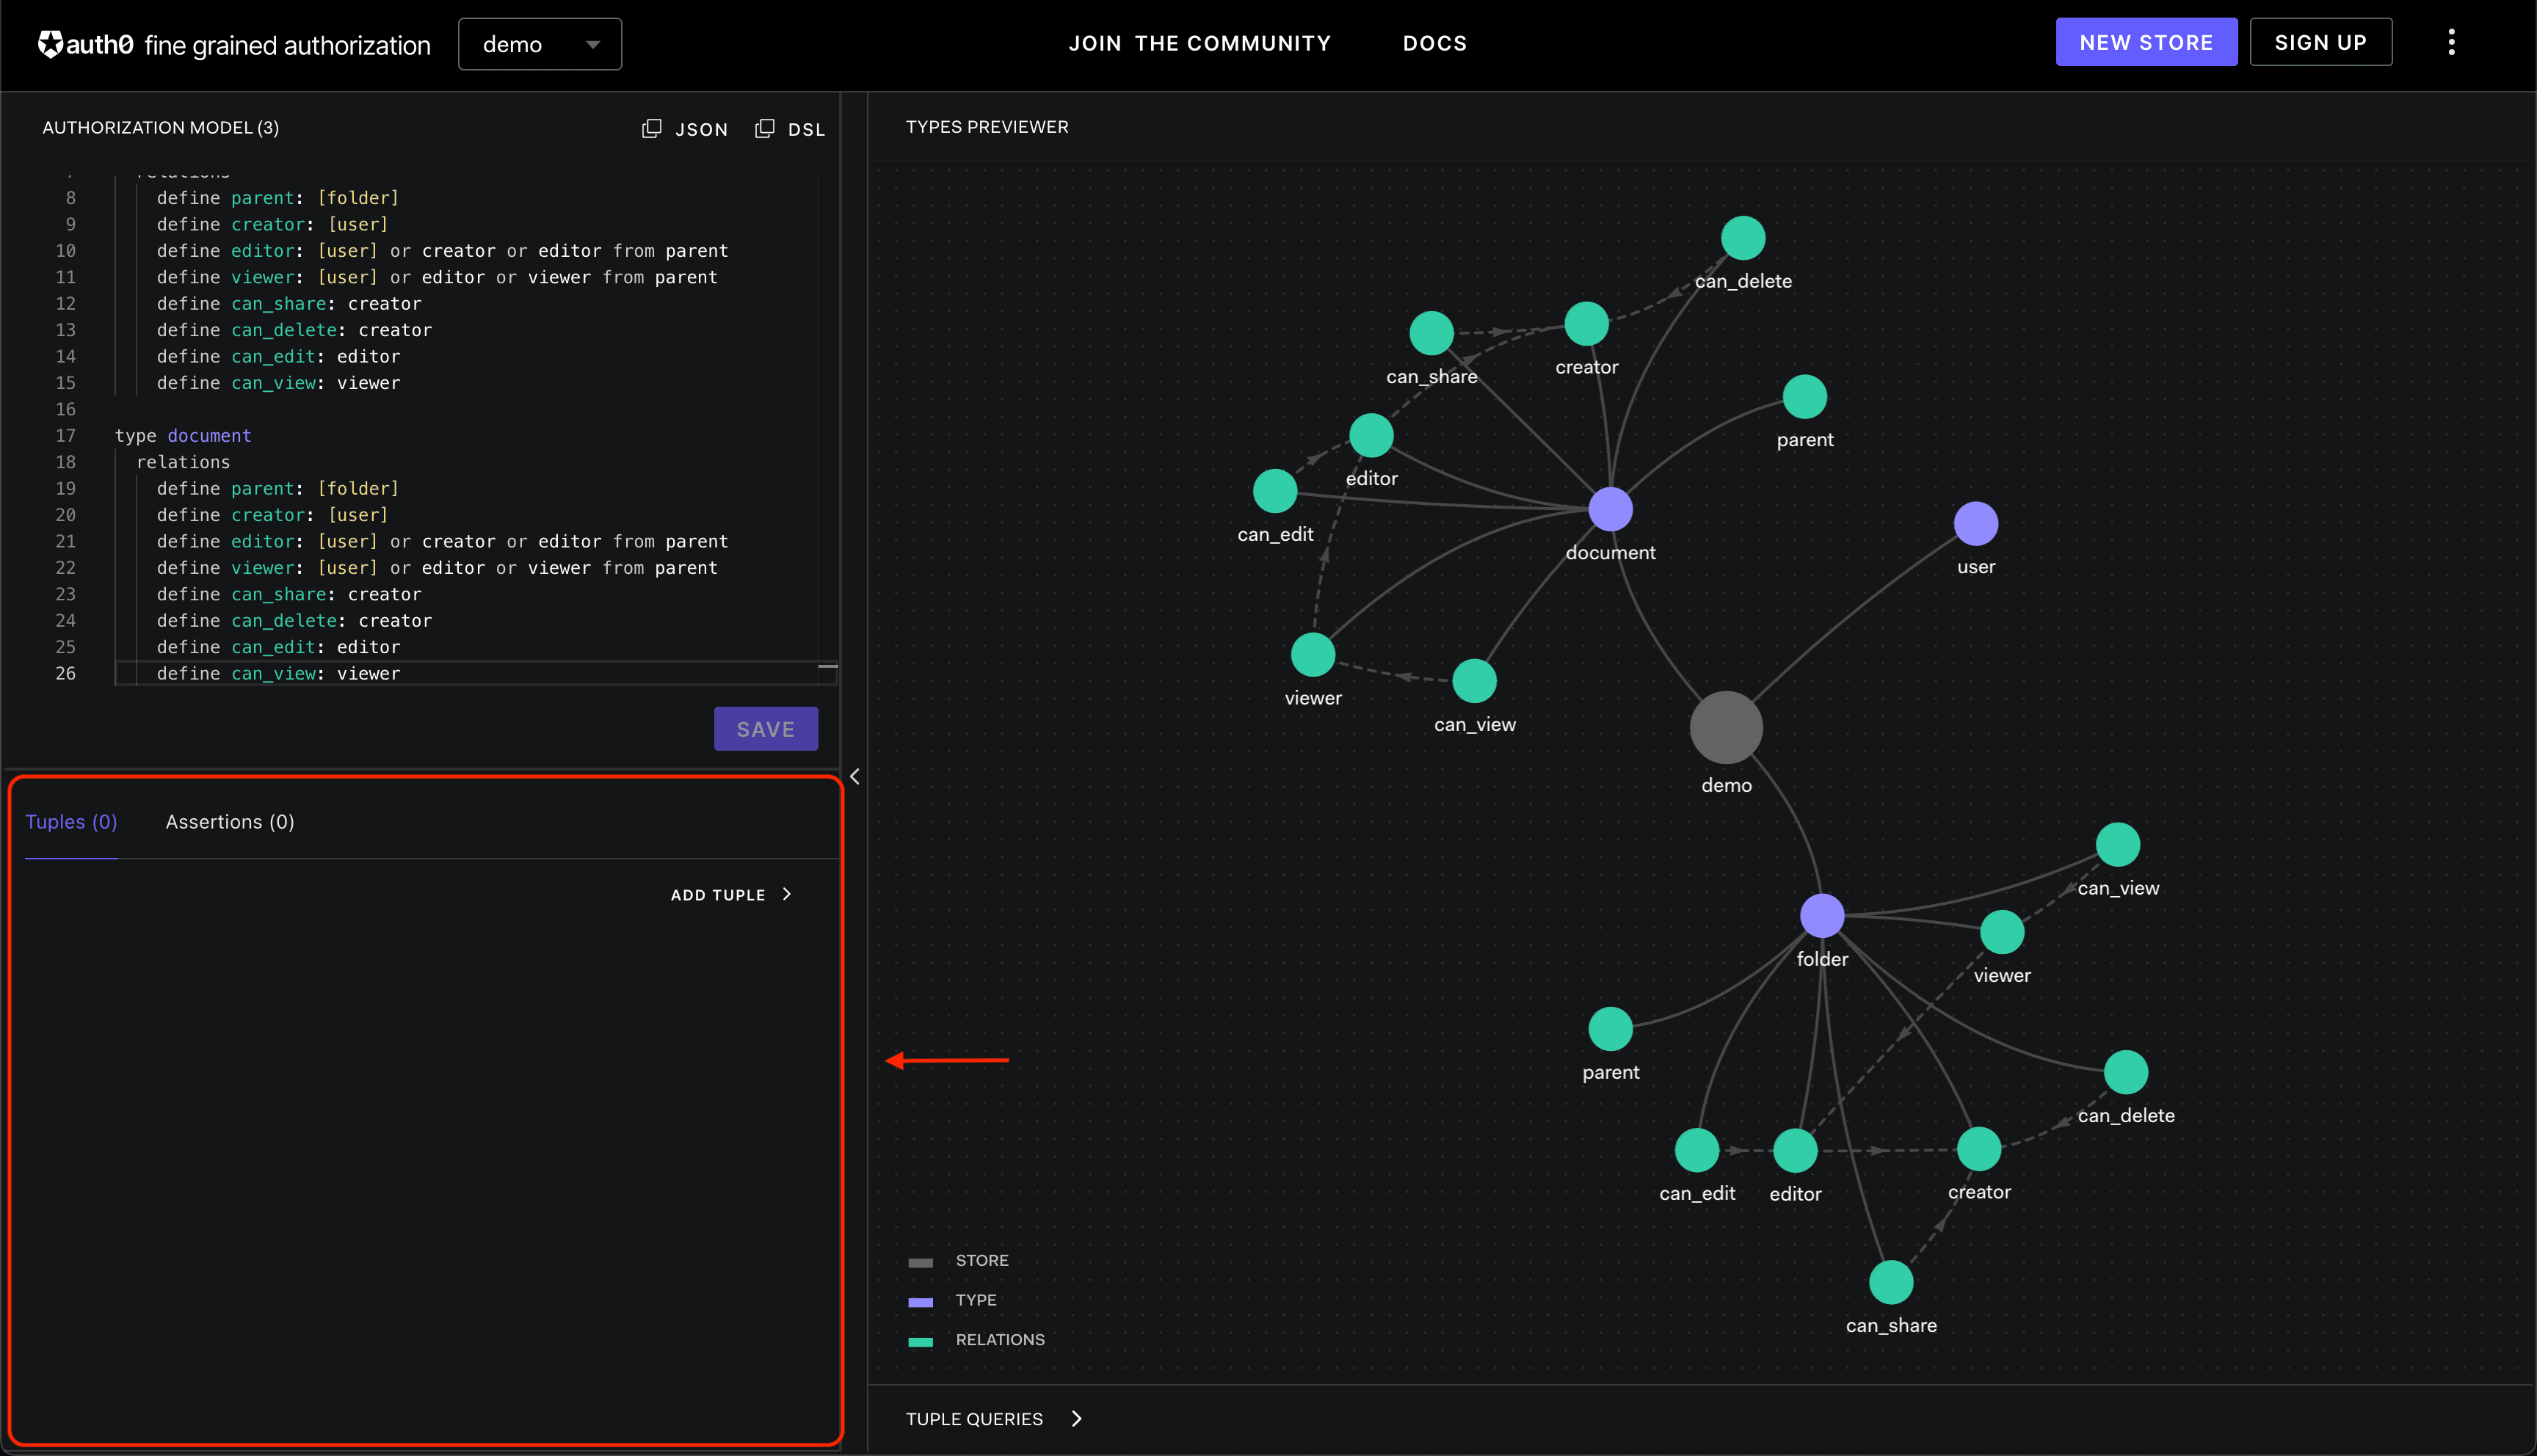Select folder's viewer relation node
Viewport: 2537px width, 1456px height.
(x=2002, y=932)
